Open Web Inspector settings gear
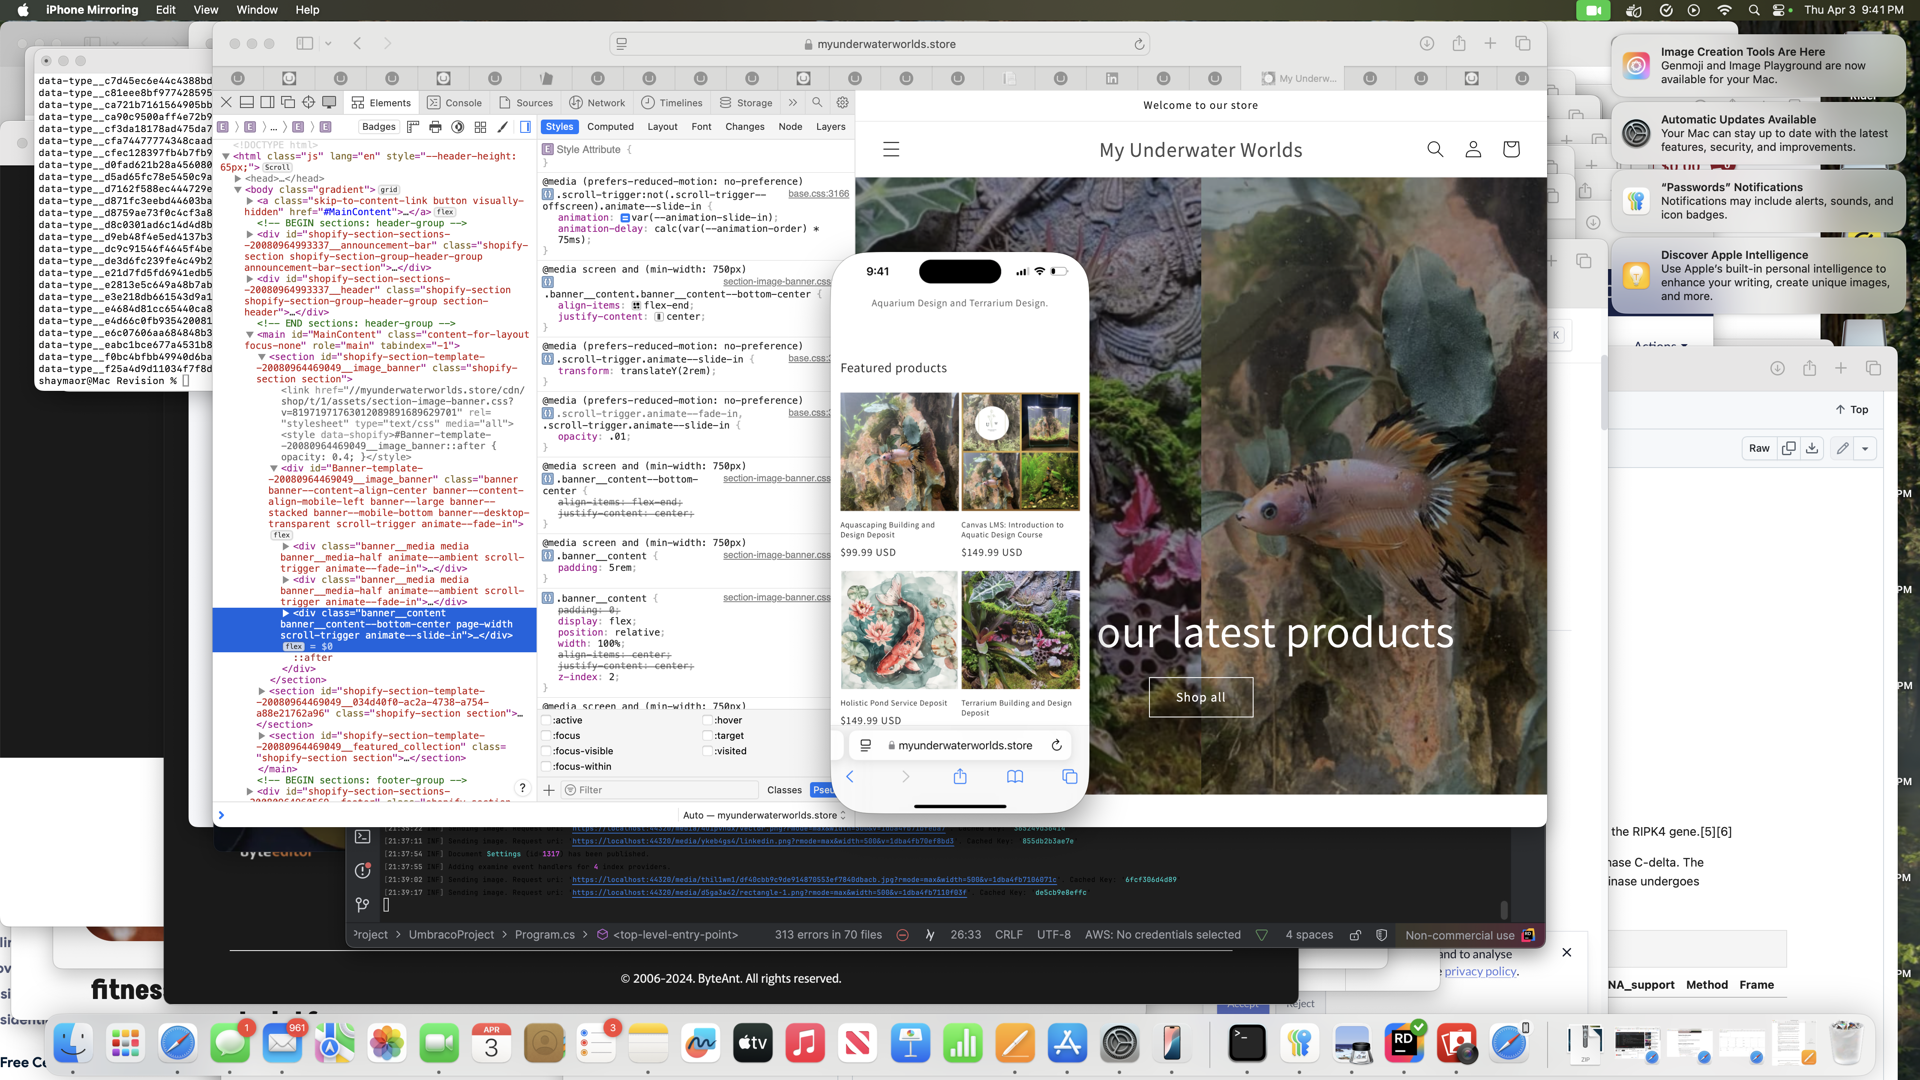 843,102
